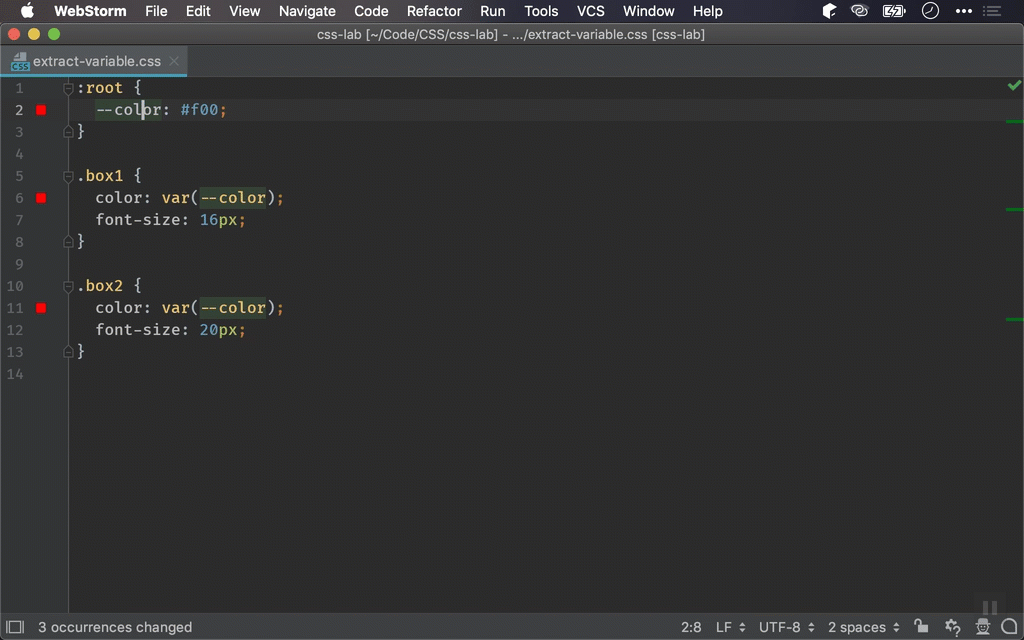Click the battery icon in menu bar

(893, 11)
